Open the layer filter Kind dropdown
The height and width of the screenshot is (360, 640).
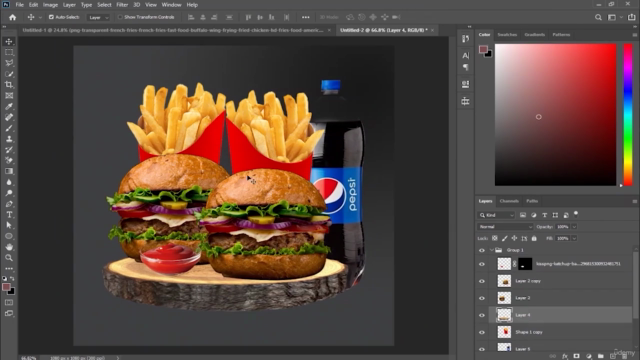(496, 215)
